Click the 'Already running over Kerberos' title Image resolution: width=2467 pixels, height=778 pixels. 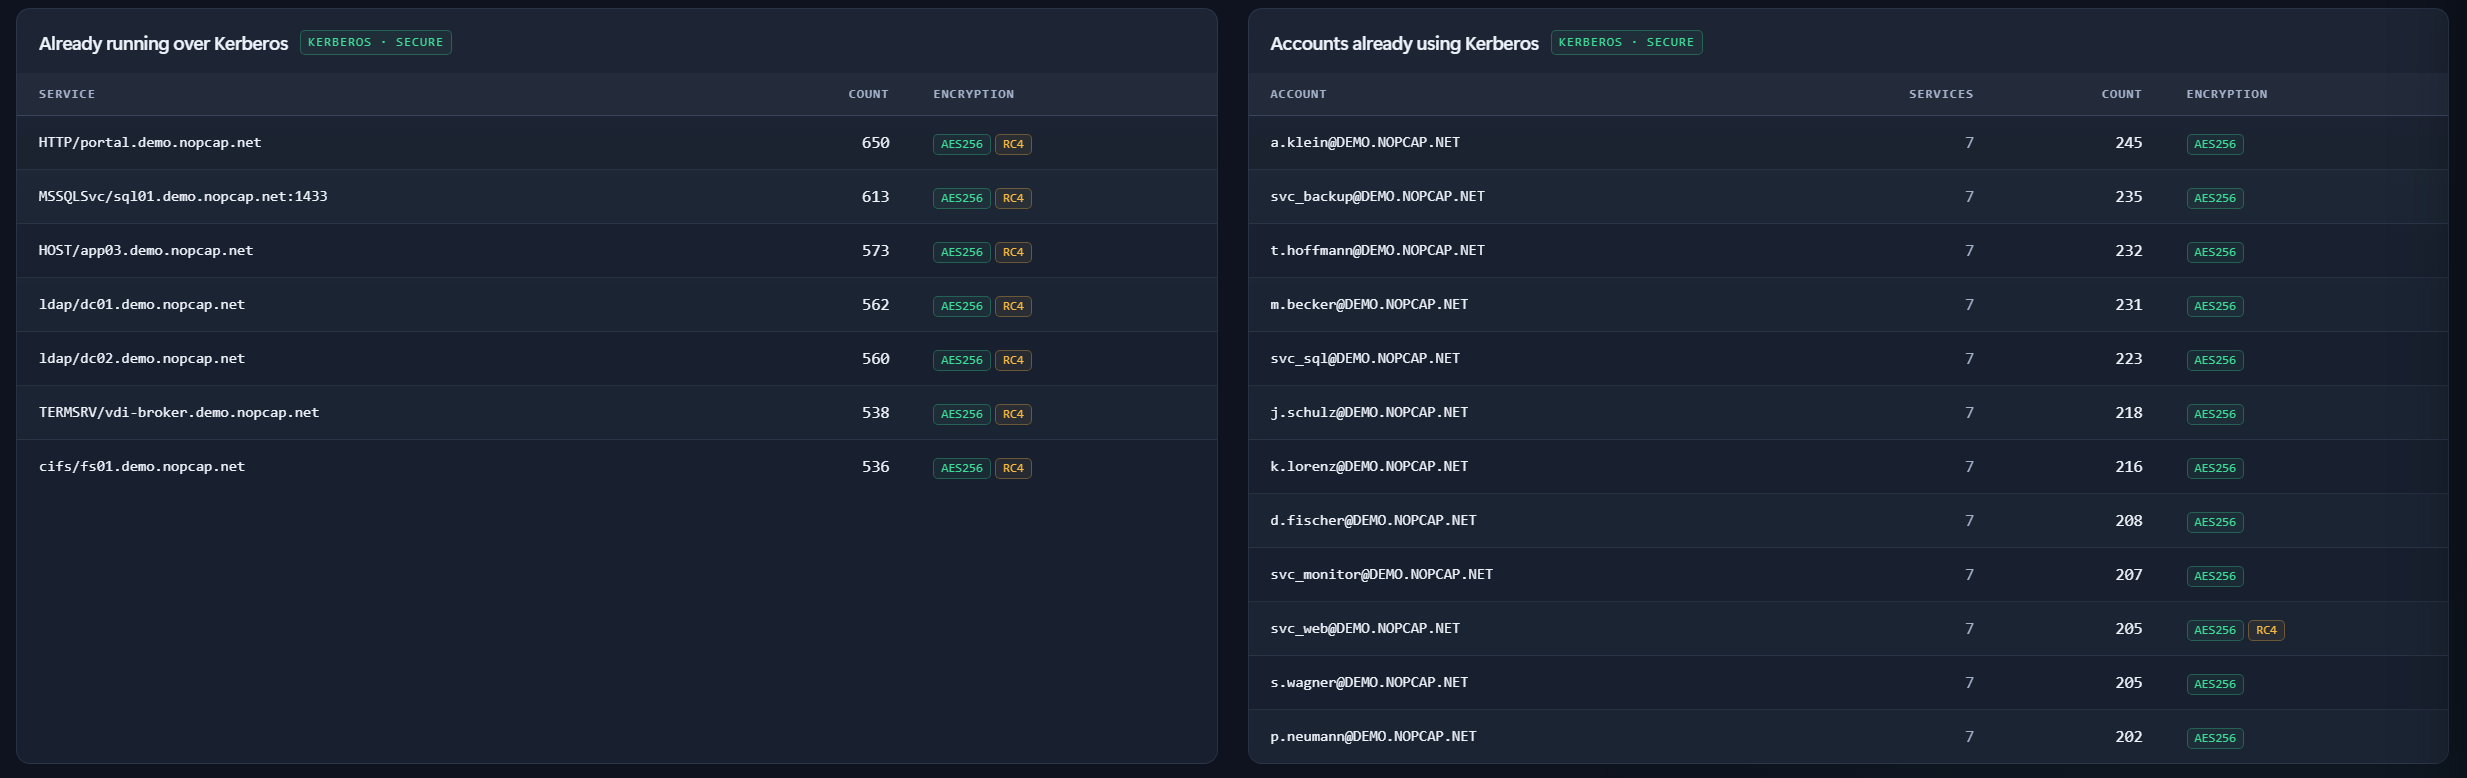tap(163, 43)
